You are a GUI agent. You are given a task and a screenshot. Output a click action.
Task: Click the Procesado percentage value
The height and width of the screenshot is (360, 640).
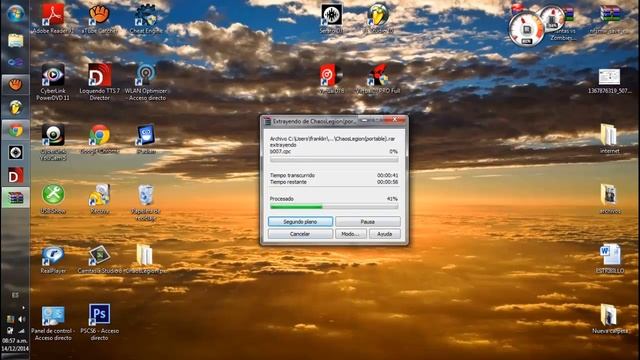pyautogui.click(x=392, y=199)
